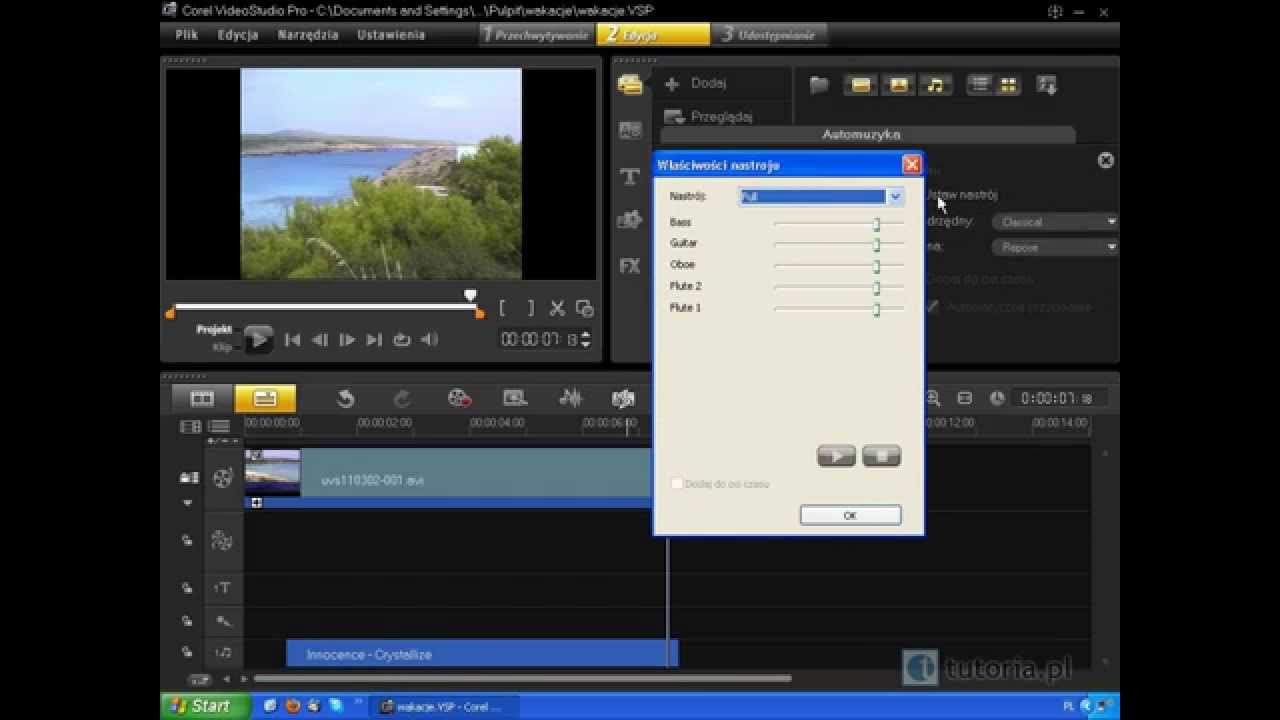Jump to the end of the preview
The height and width of the screenshot is (720, 1280).
click(374, 340)
